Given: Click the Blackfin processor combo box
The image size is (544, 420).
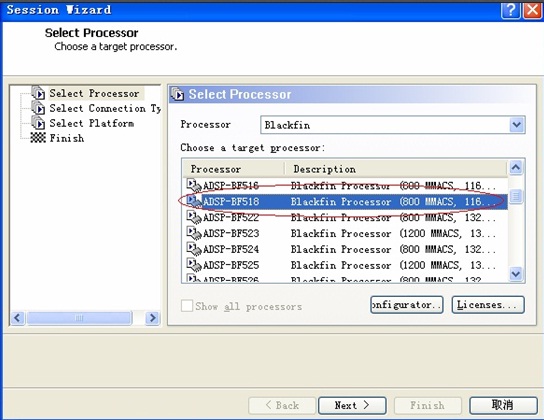Looking at the screenshot, I should pyautogui.click(x=392, y=125).
